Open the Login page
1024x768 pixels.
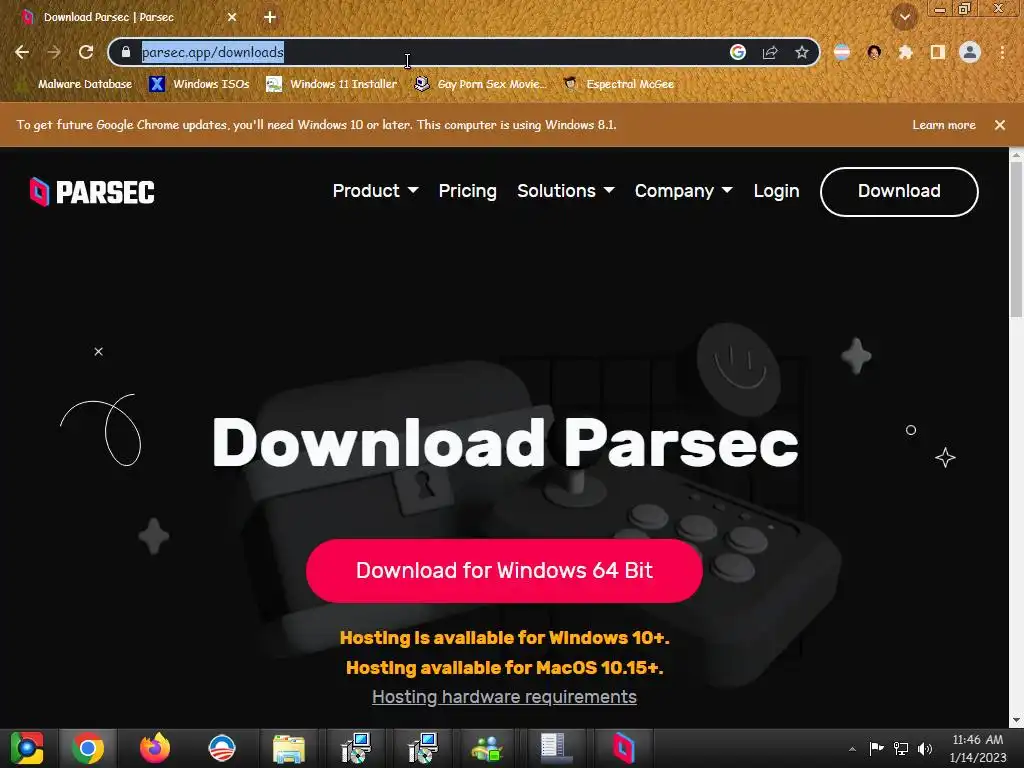click(x=776, y=191)
